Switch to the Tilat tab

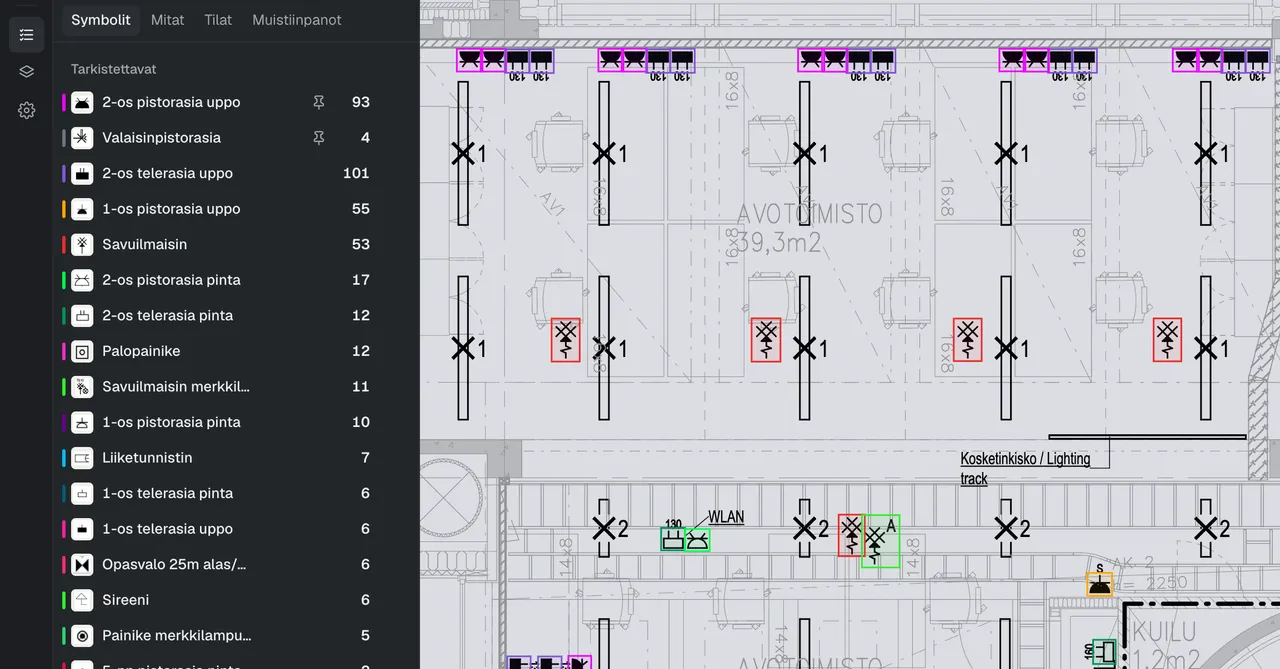[218, 20]
